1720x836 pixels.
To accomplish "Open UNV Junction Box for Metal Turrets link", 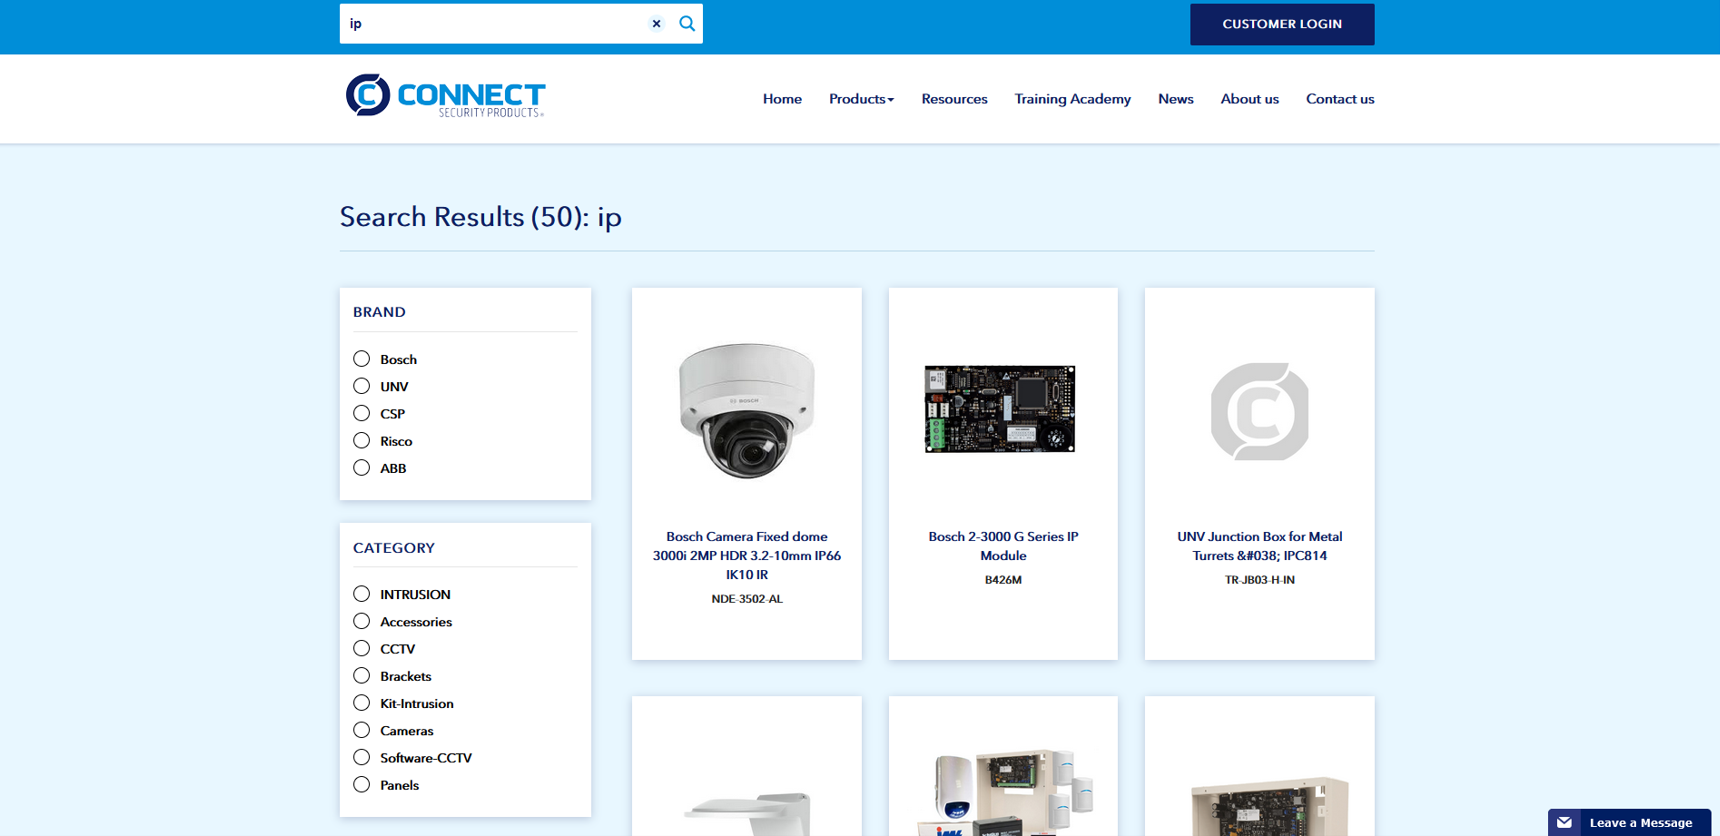I will (x=1259, y=546).
